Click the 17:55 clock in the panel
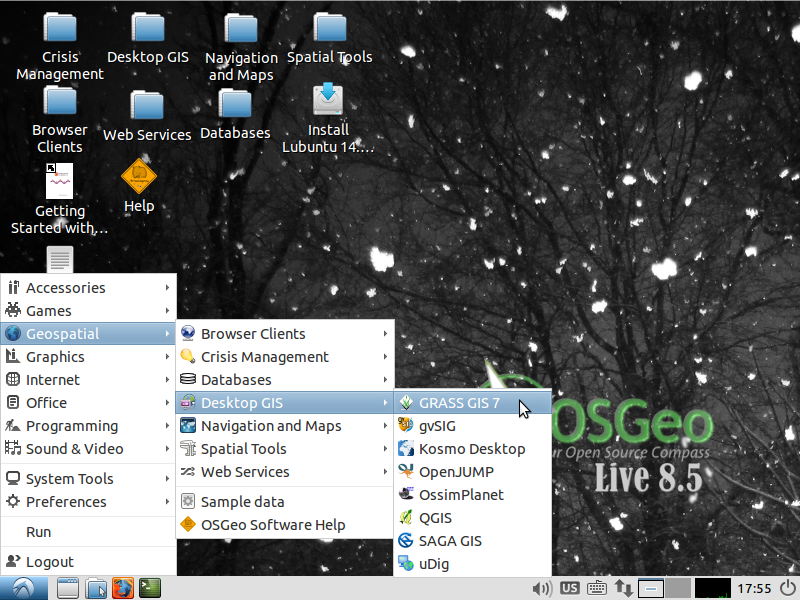The height and width of the screenshot is (600, 800). point(754,589)
